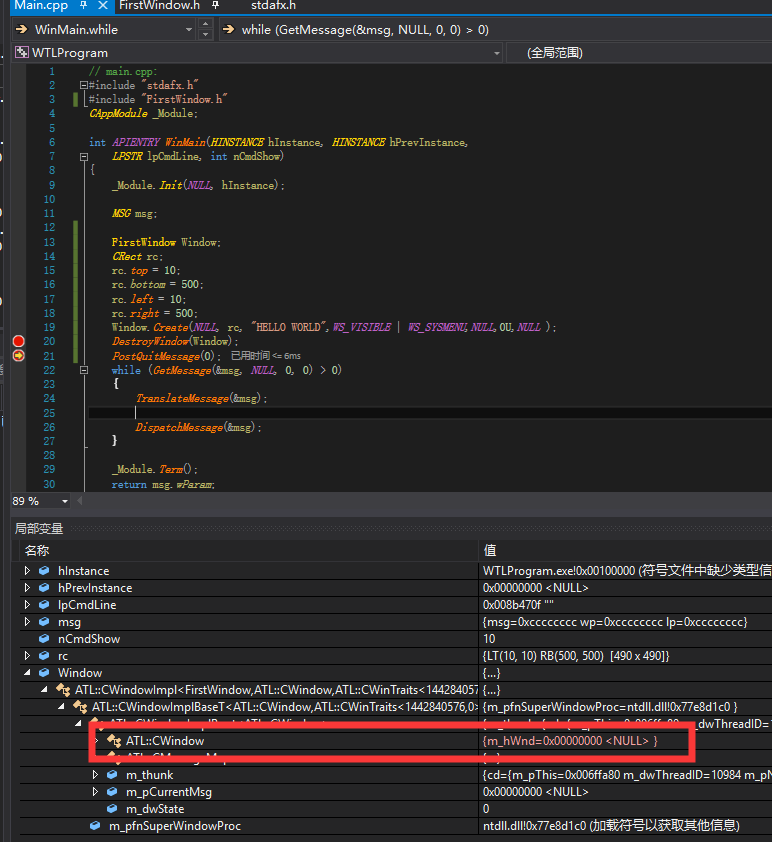
Task: Collapse the Window variable tree node
Action: 27,673
